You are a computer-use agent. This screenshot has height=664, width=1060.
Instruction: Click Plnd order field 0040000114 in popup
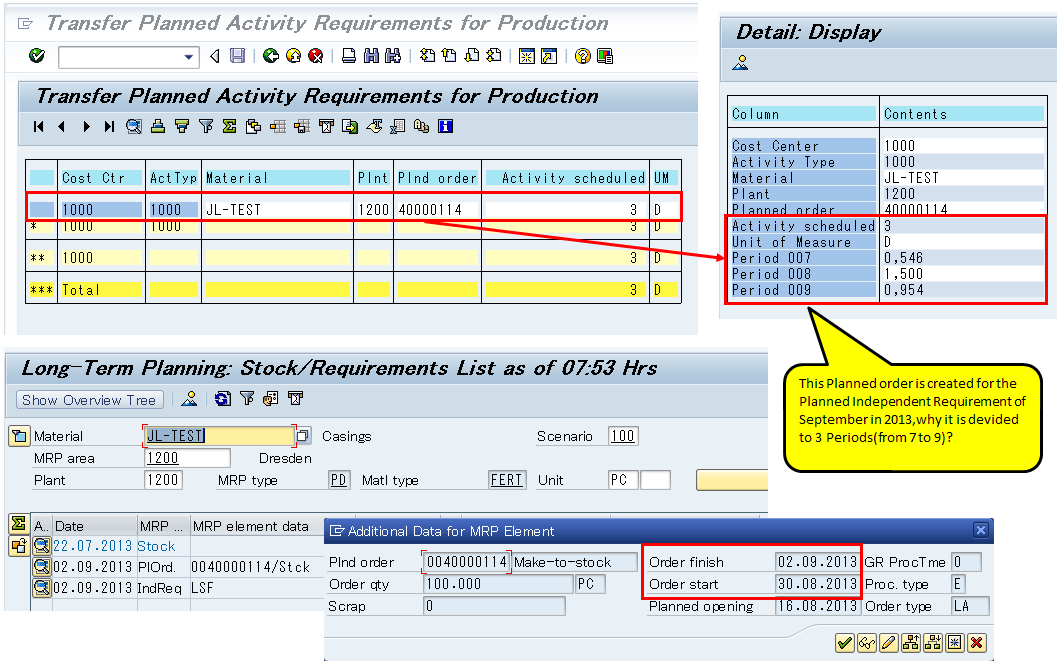point(466,562)
